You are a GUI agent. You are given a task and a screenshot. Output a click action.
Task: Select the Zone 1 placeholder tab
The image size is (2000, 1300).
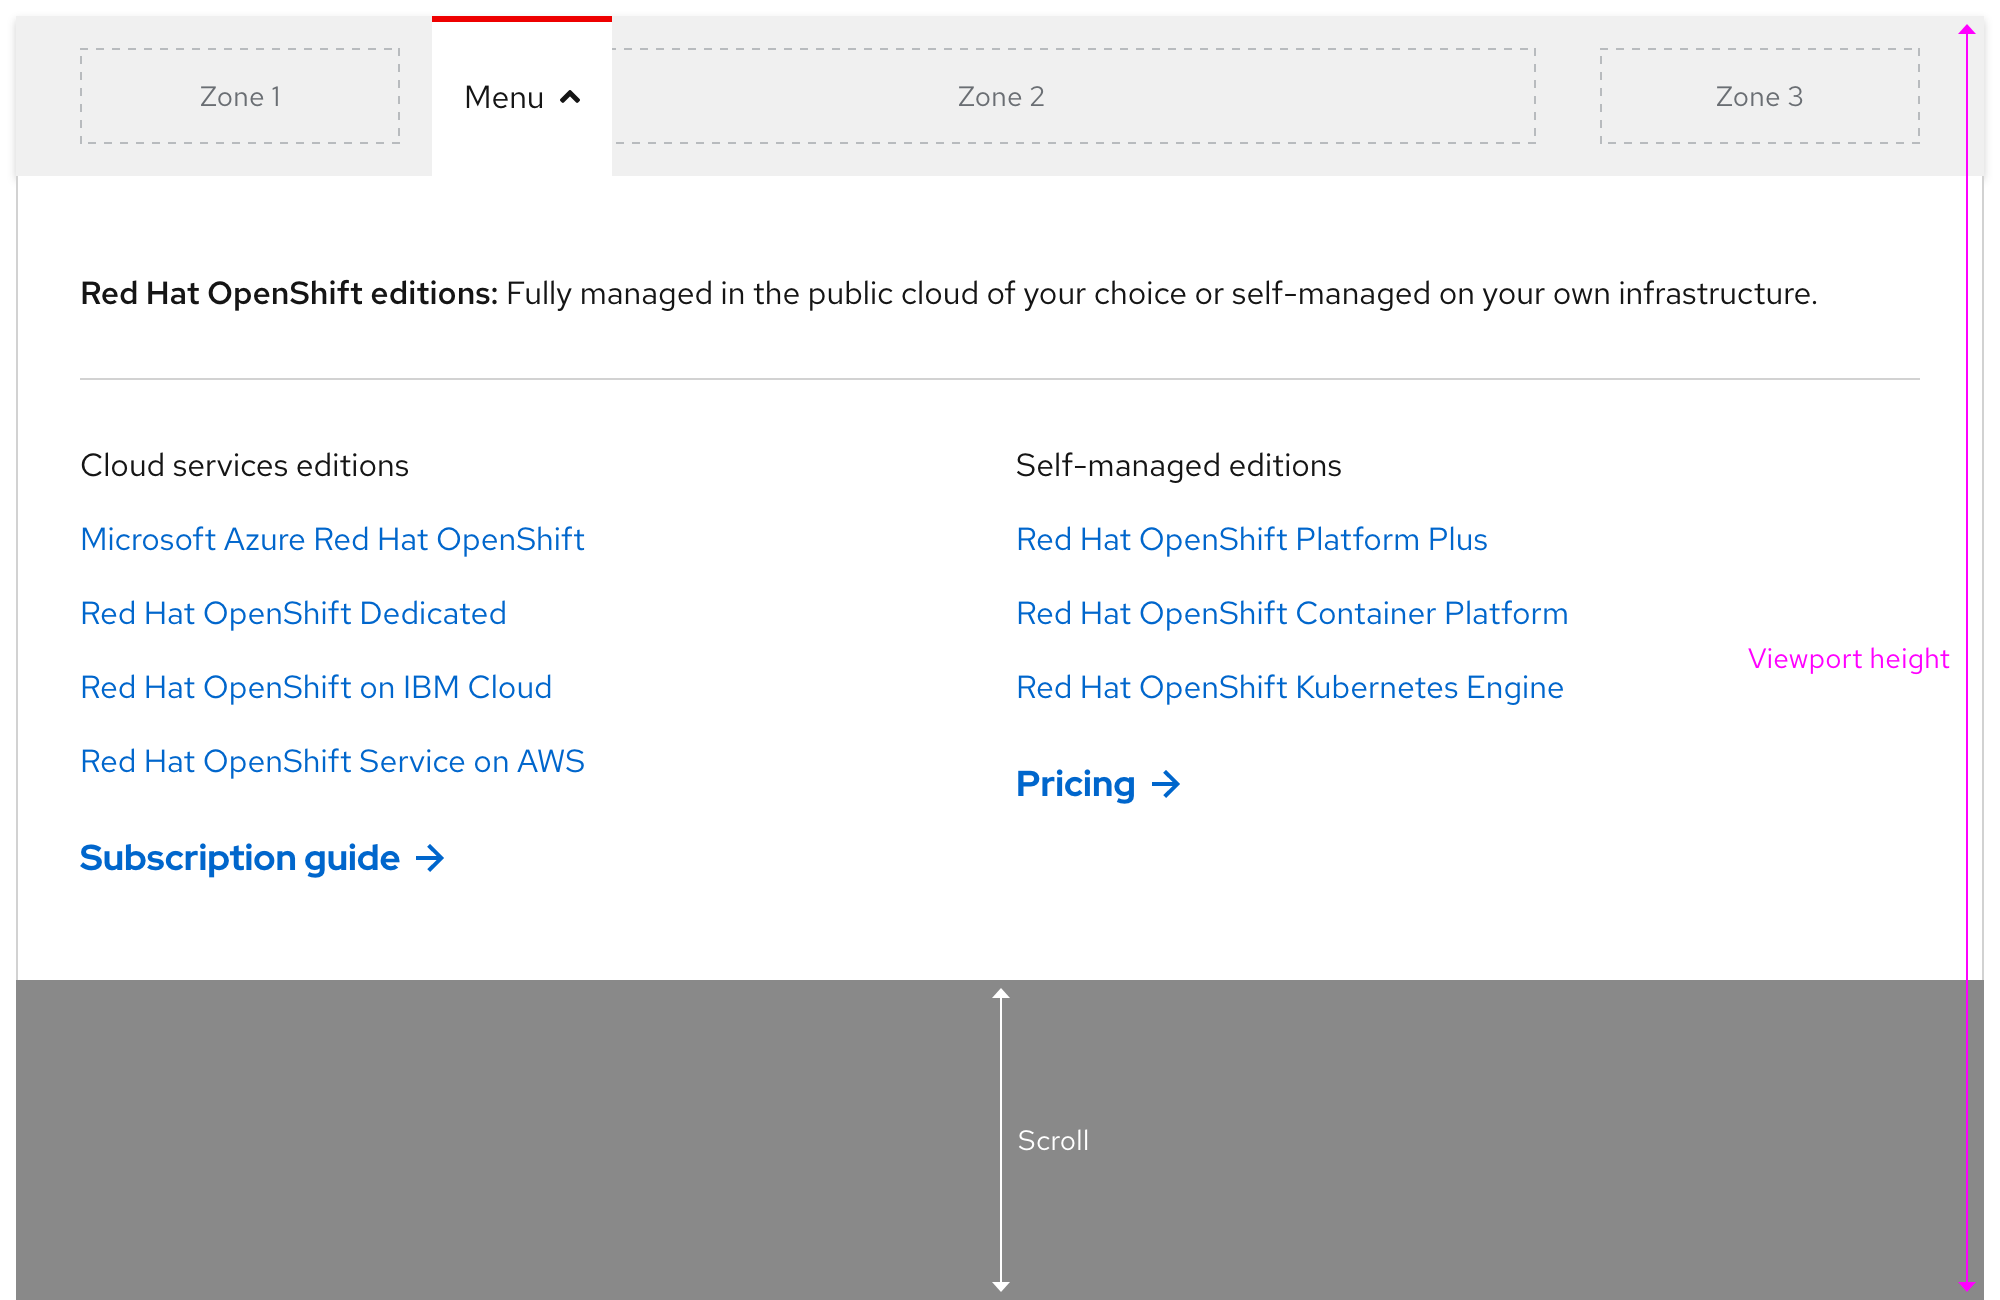(240, 96)
